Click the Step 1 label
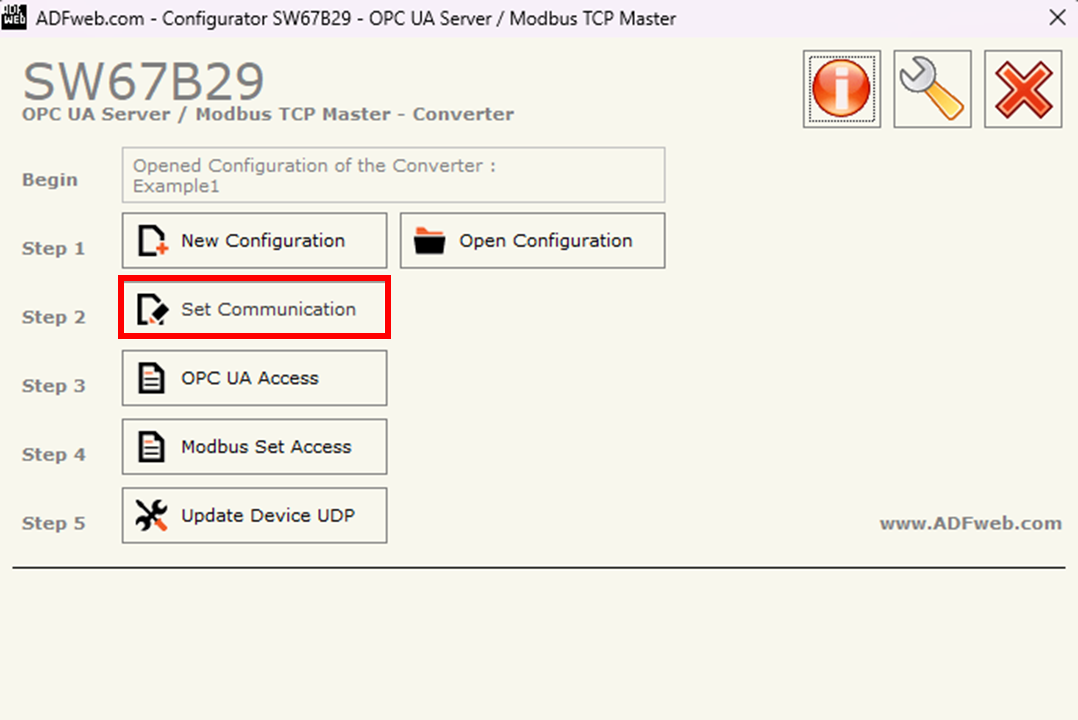This screenshot has height=720, width=1078. pos(54,248)
